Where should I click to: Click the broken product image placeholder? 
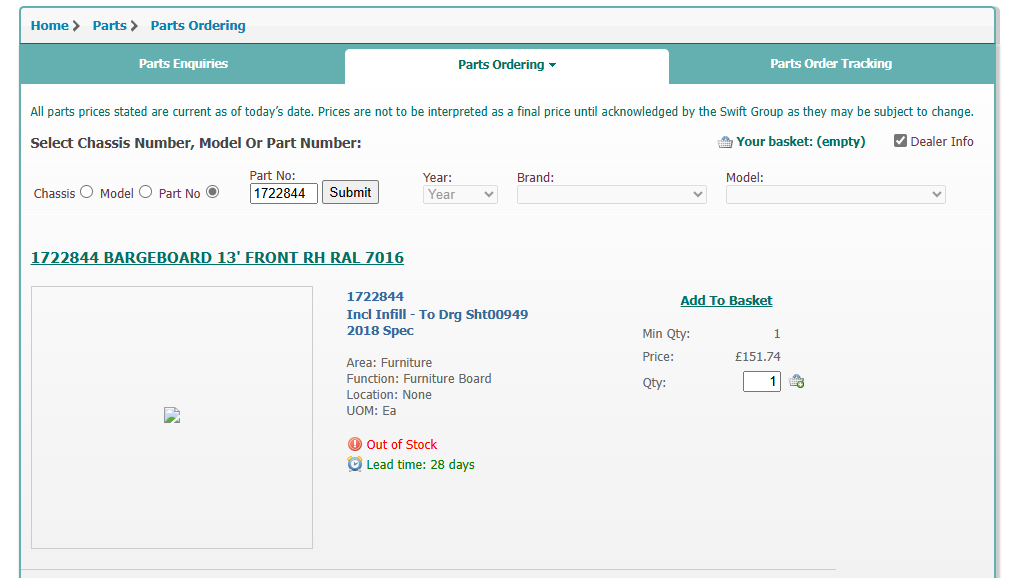(172, 416)
